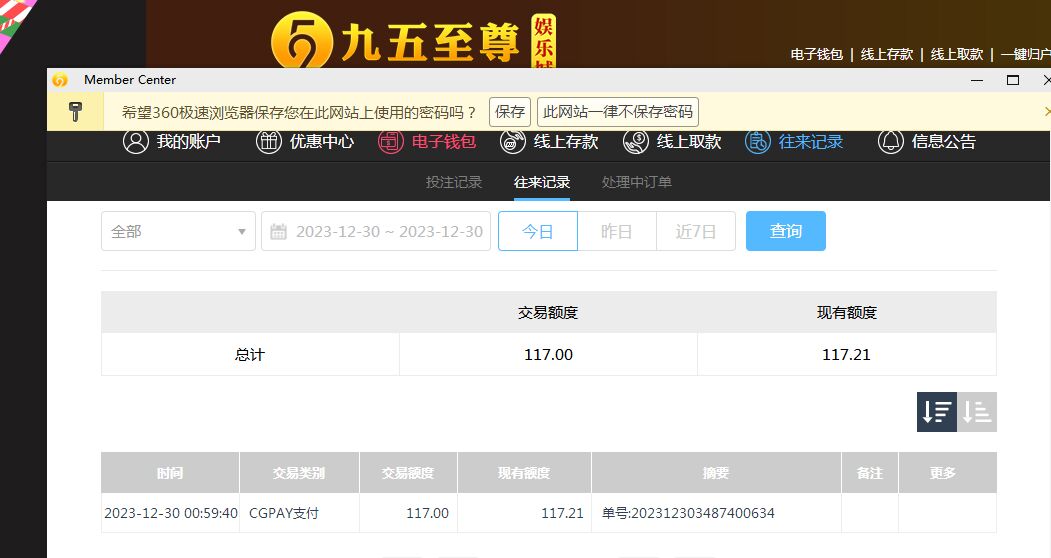Viewport: 1051px width, 558px height.
Task: Select total 交易额度 value 117.00
Action: [548, 355]
